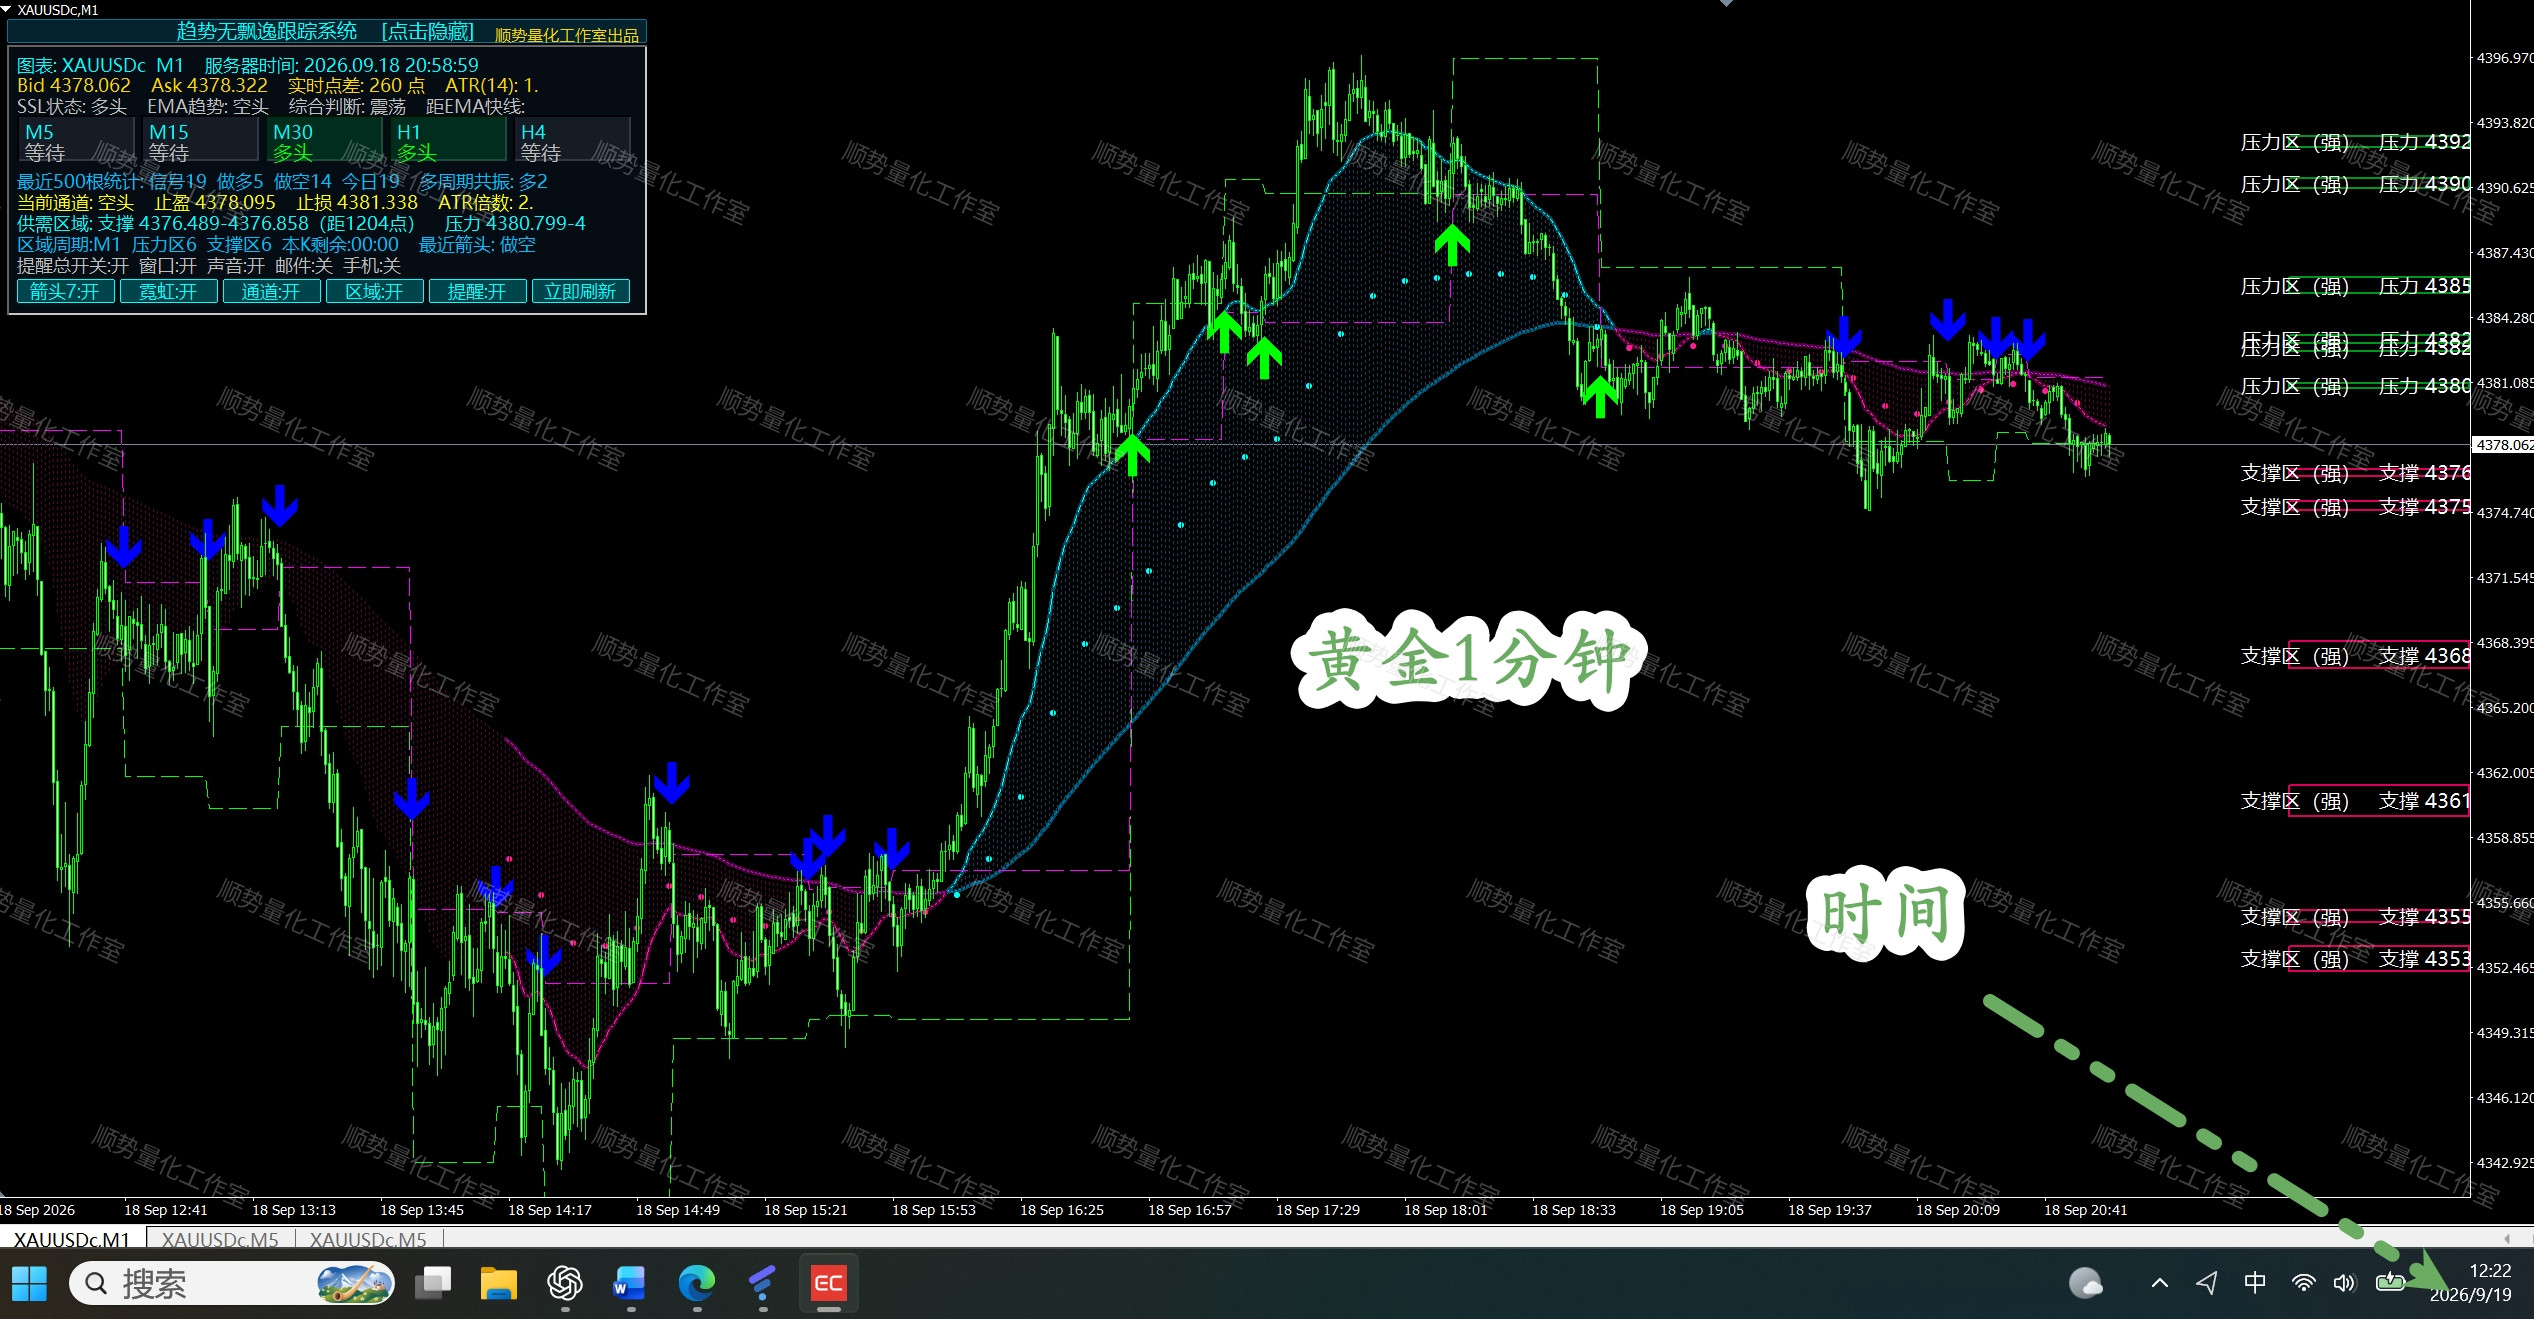Click the 支撑 4355 support zone label
Viewport: 2534px width, 1319px height.
coord(2424,917)
